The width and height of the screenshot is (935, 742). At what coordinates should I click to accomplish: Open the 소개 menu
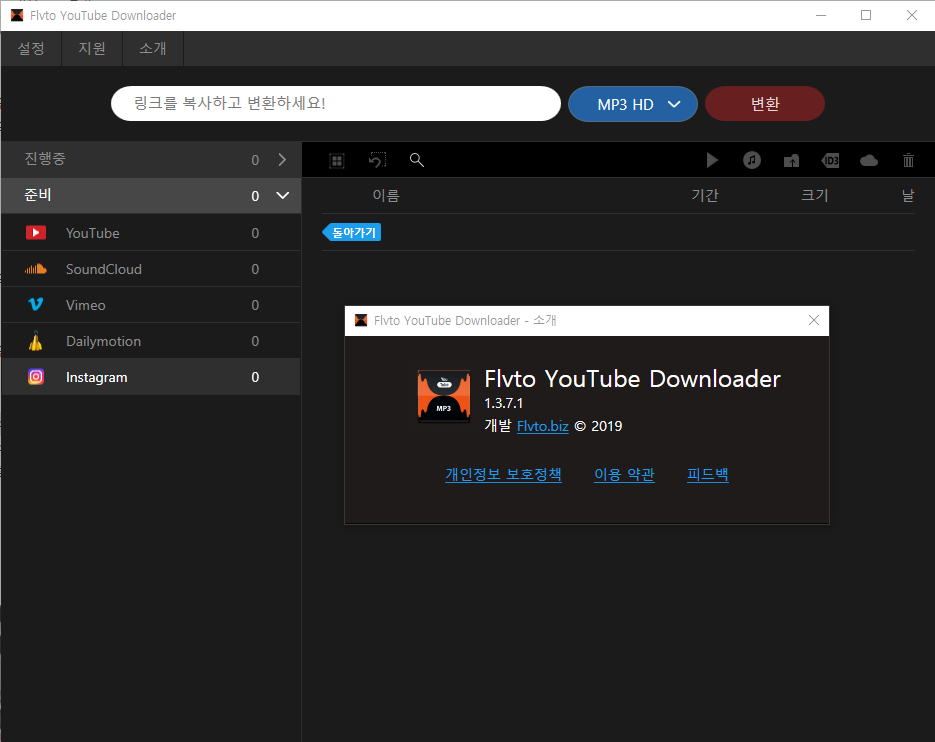coord(153,48)
